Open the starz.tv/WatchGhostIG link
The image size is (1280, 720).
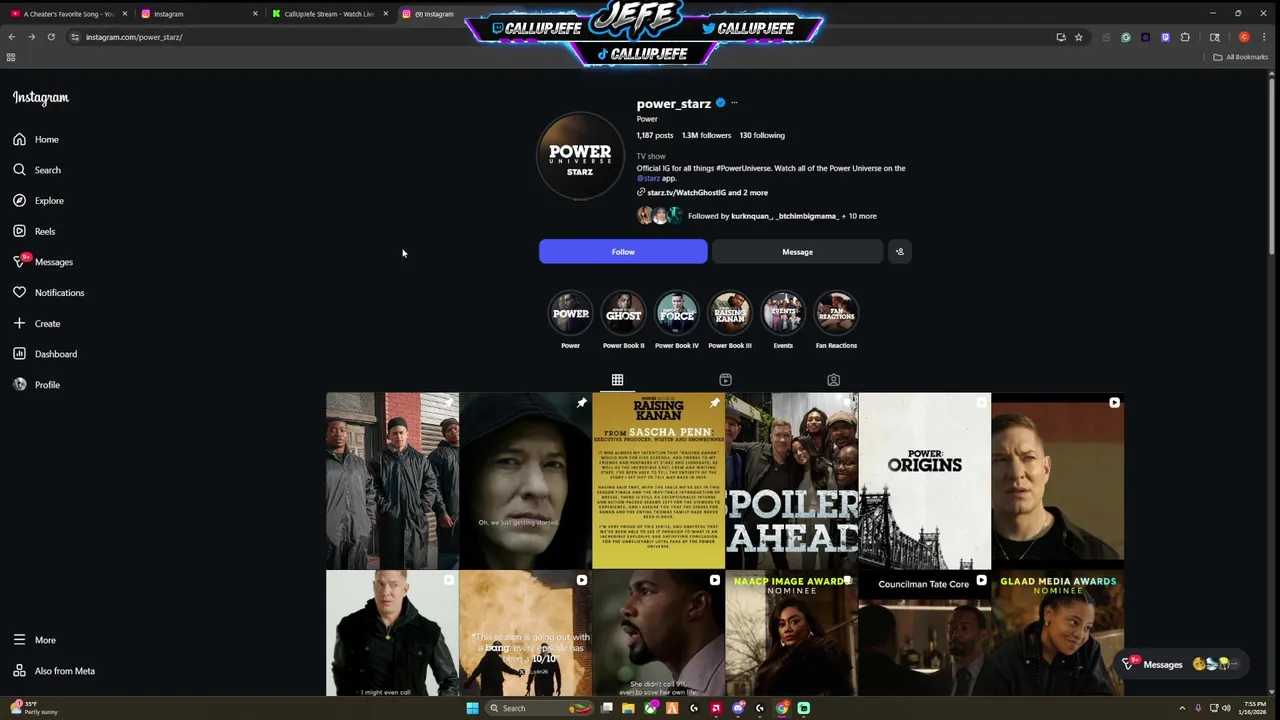[707, 192]
